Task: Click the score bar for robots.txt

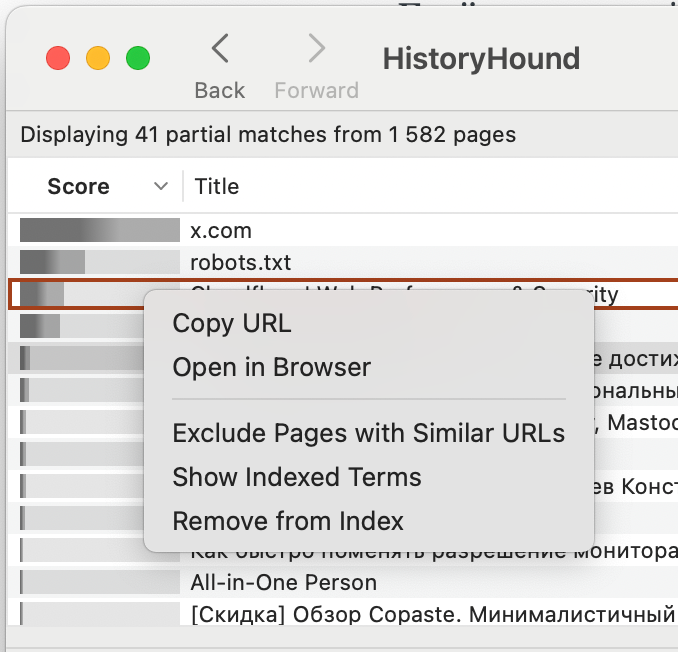Action: click(x=100, y=262)
